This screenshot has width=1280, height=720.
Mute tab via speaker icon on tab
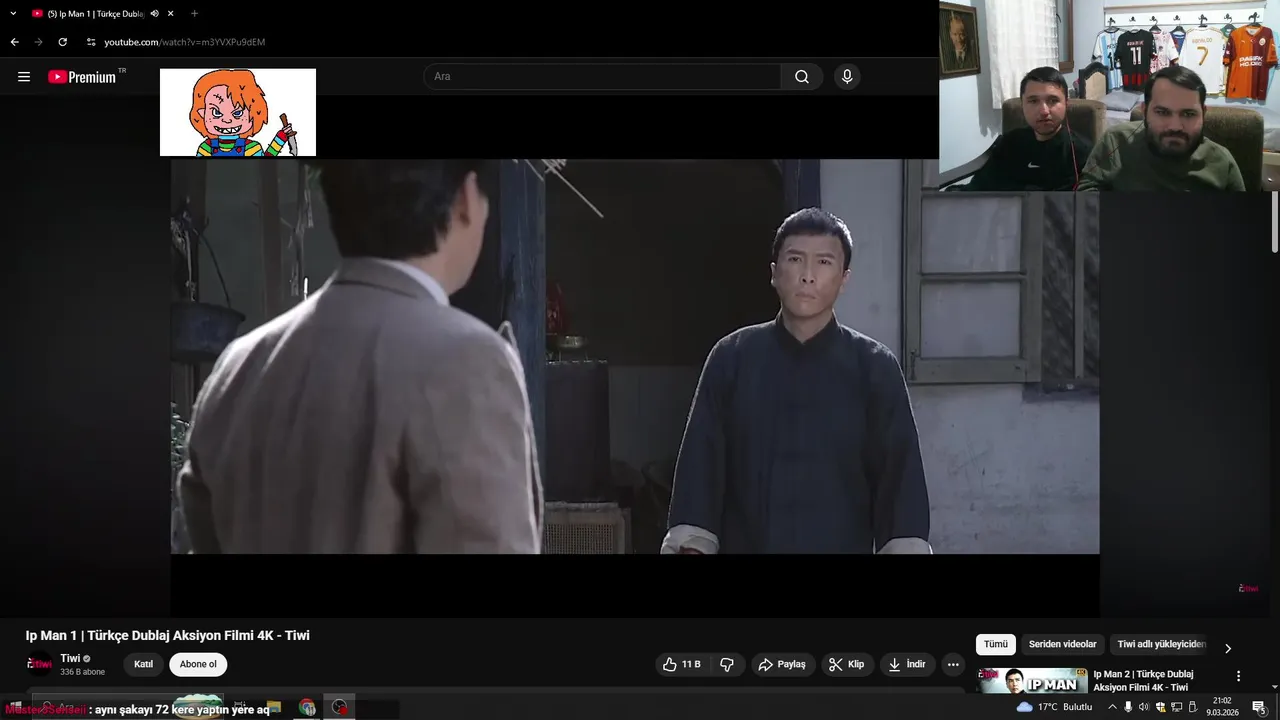click(155, 13)
